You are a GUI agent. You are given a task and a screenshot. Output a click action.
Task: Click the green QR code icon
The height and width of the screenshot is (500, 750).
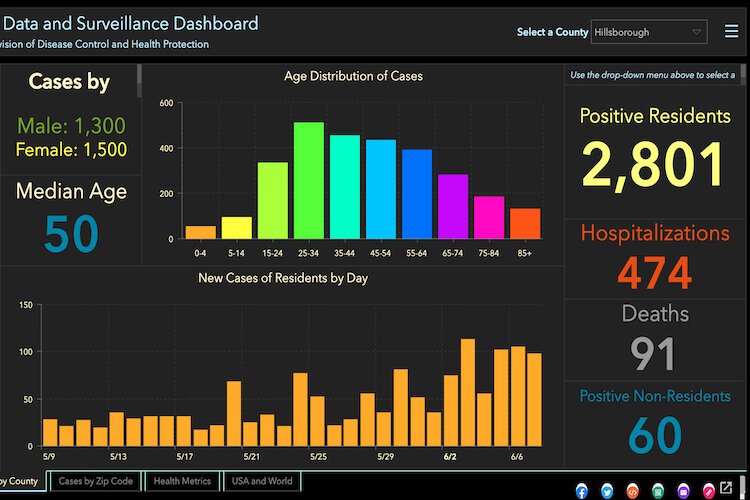point(658,491)
